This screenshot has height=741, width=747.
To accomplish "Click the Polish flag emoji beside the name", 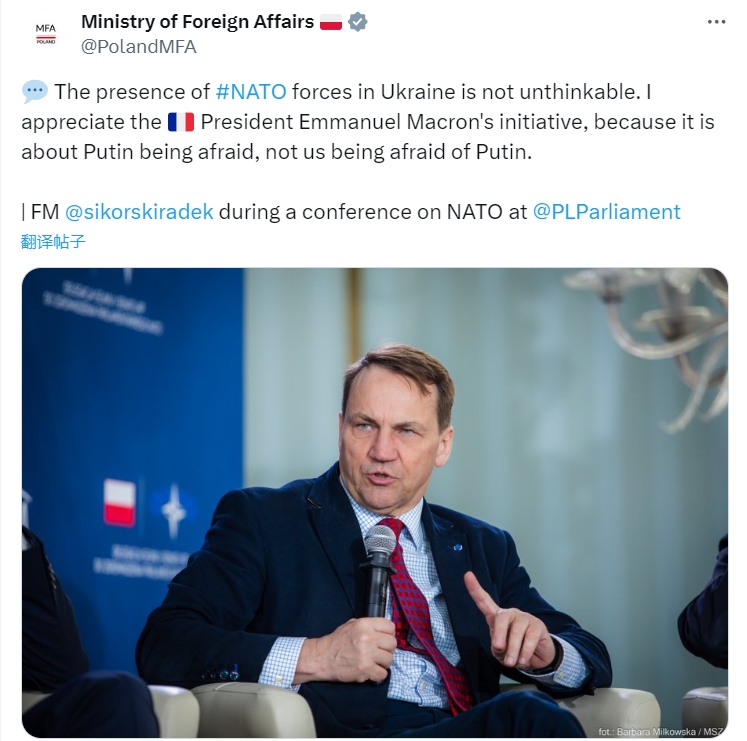I will 331,22.
